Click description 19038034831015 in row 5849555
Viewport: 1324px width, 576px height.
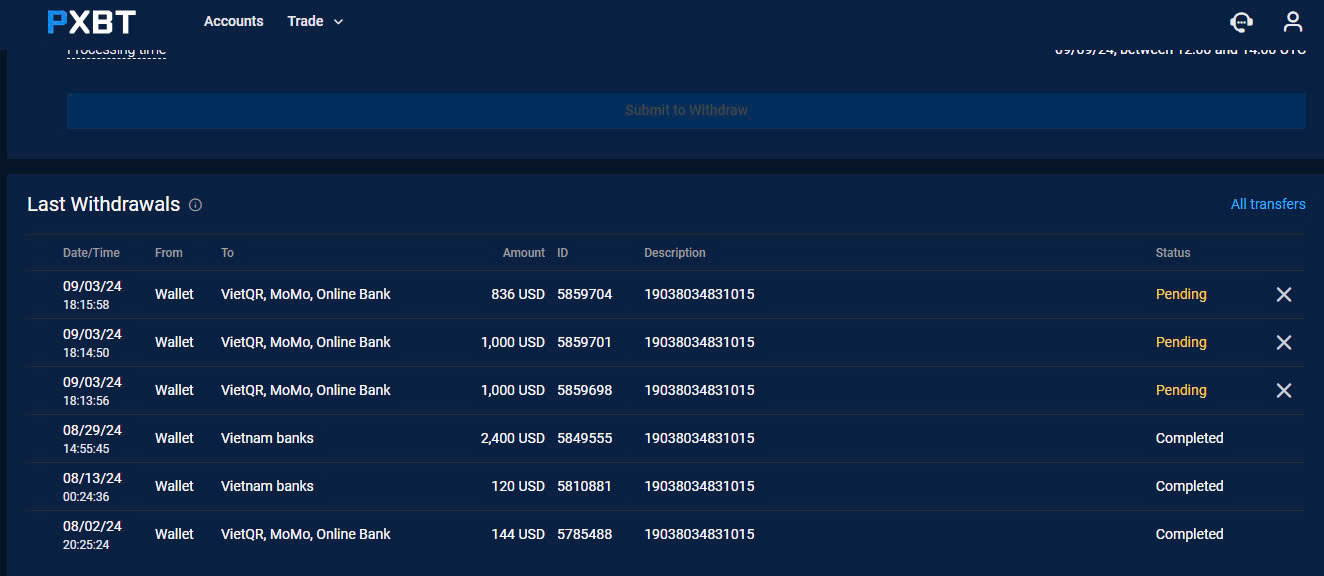tap(699, 438)
